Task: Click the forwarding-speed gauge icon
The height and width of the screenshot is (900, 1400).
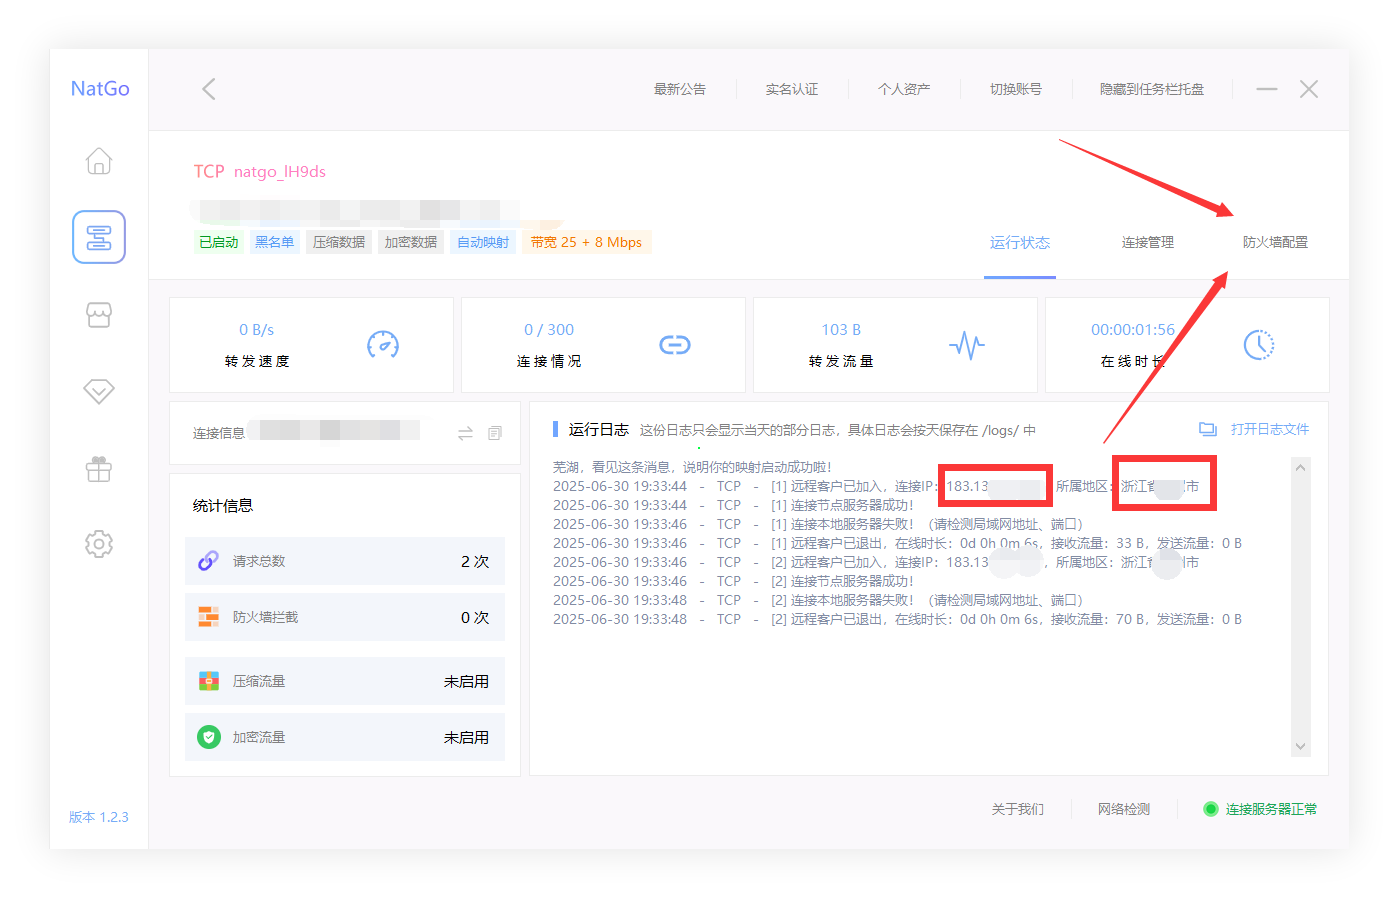Action: 383,345
